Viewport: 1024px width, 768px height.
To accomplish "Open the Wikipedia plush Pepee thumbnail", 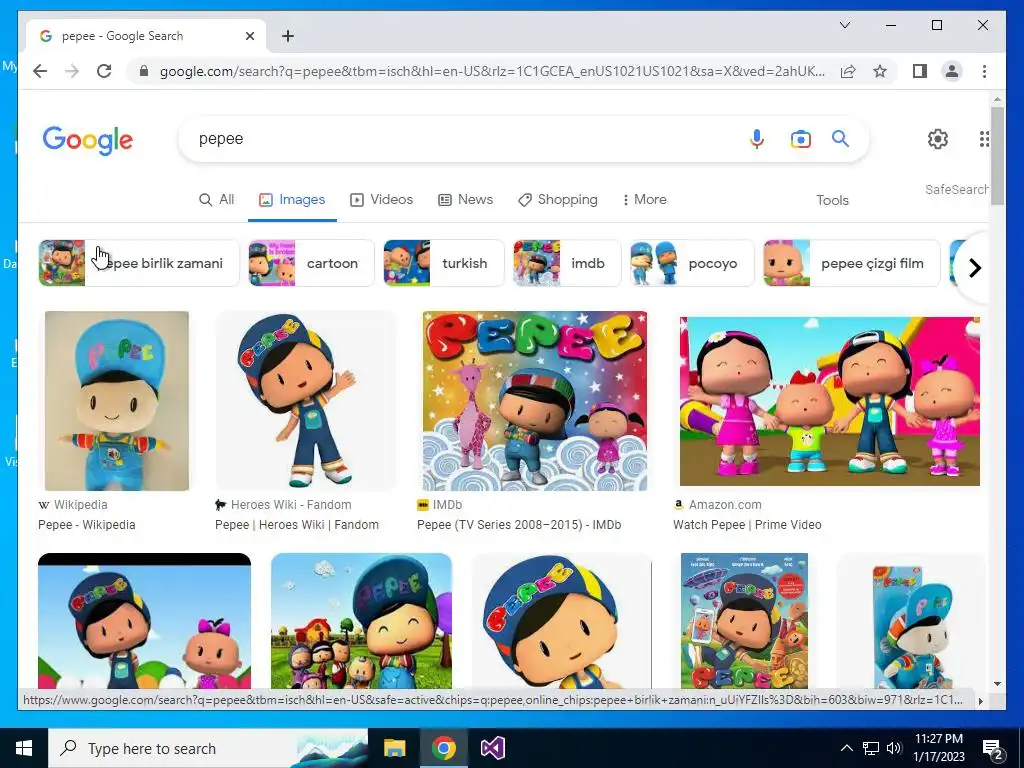I will click(x=116, y=401).
